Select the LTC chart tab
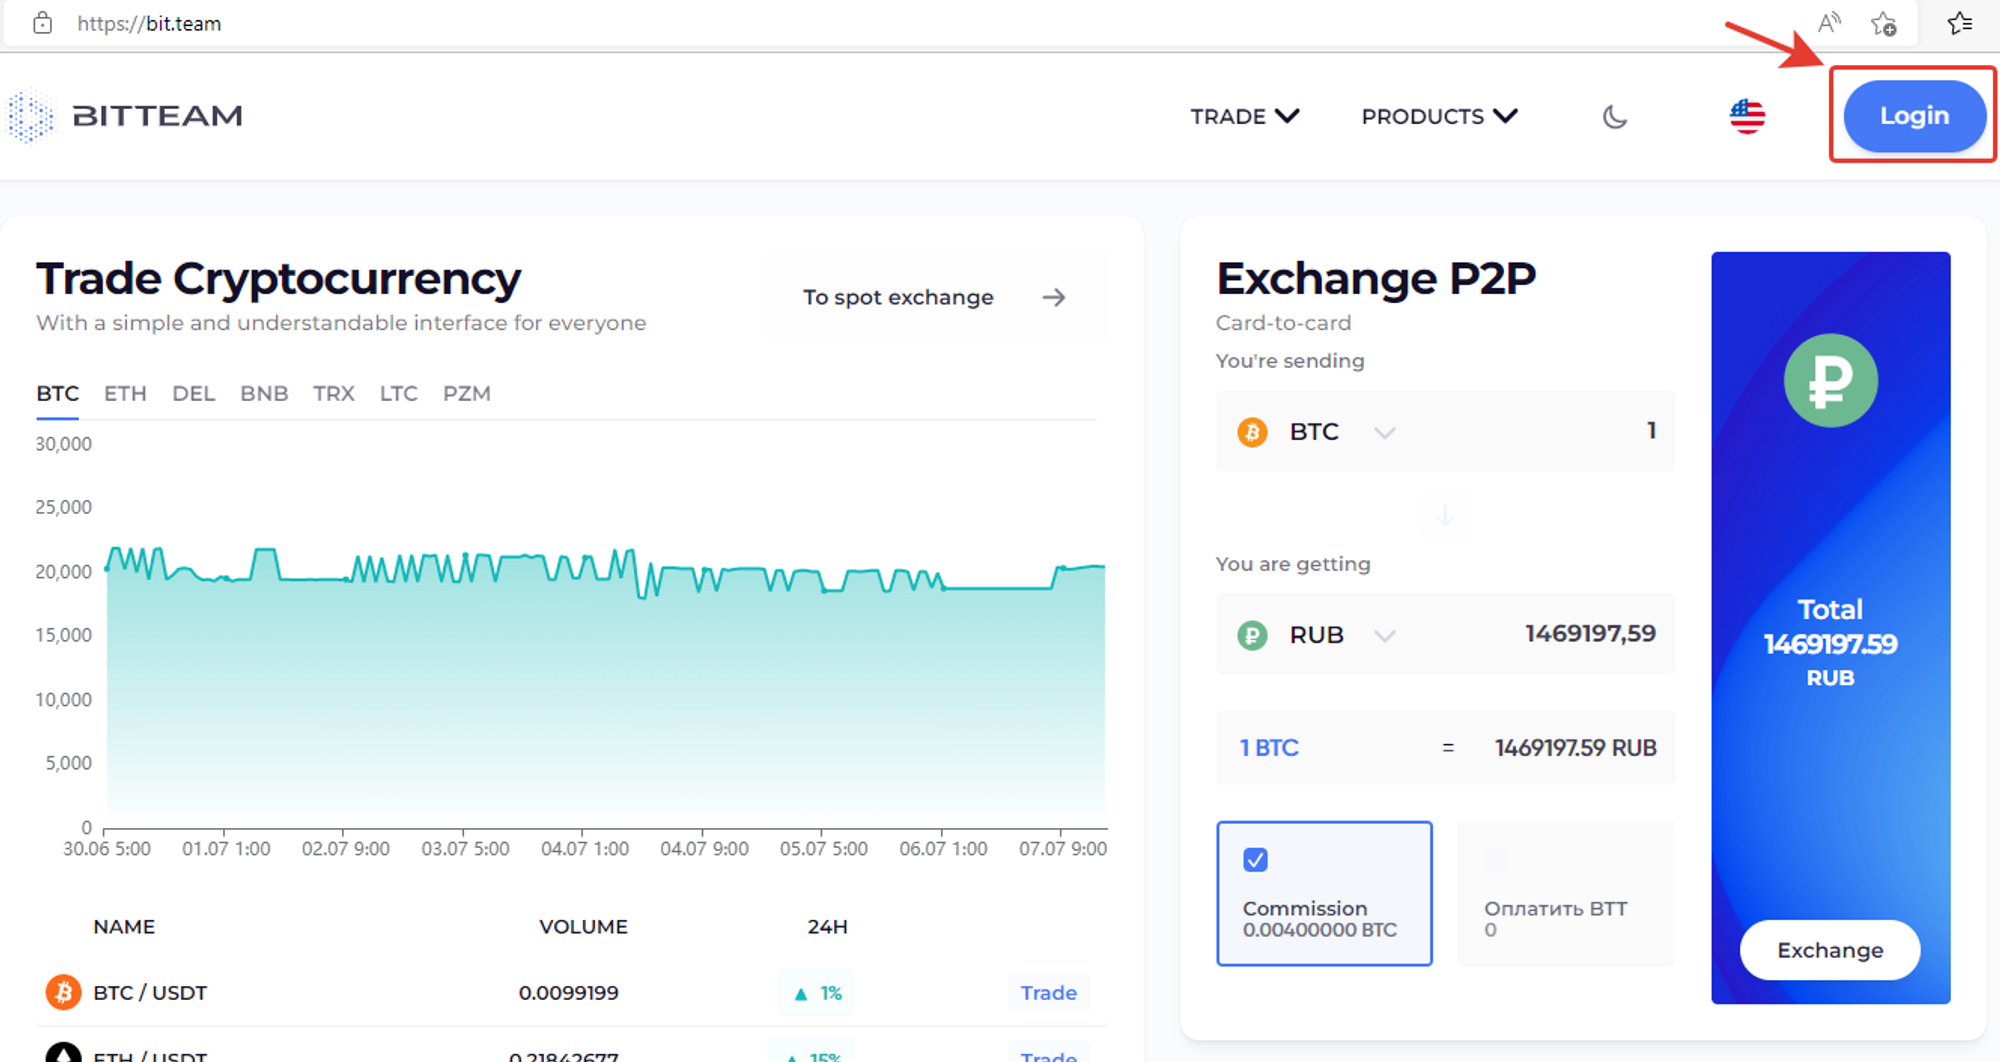The height and width of the screenshot is (1062, 2000). (398, 393)
